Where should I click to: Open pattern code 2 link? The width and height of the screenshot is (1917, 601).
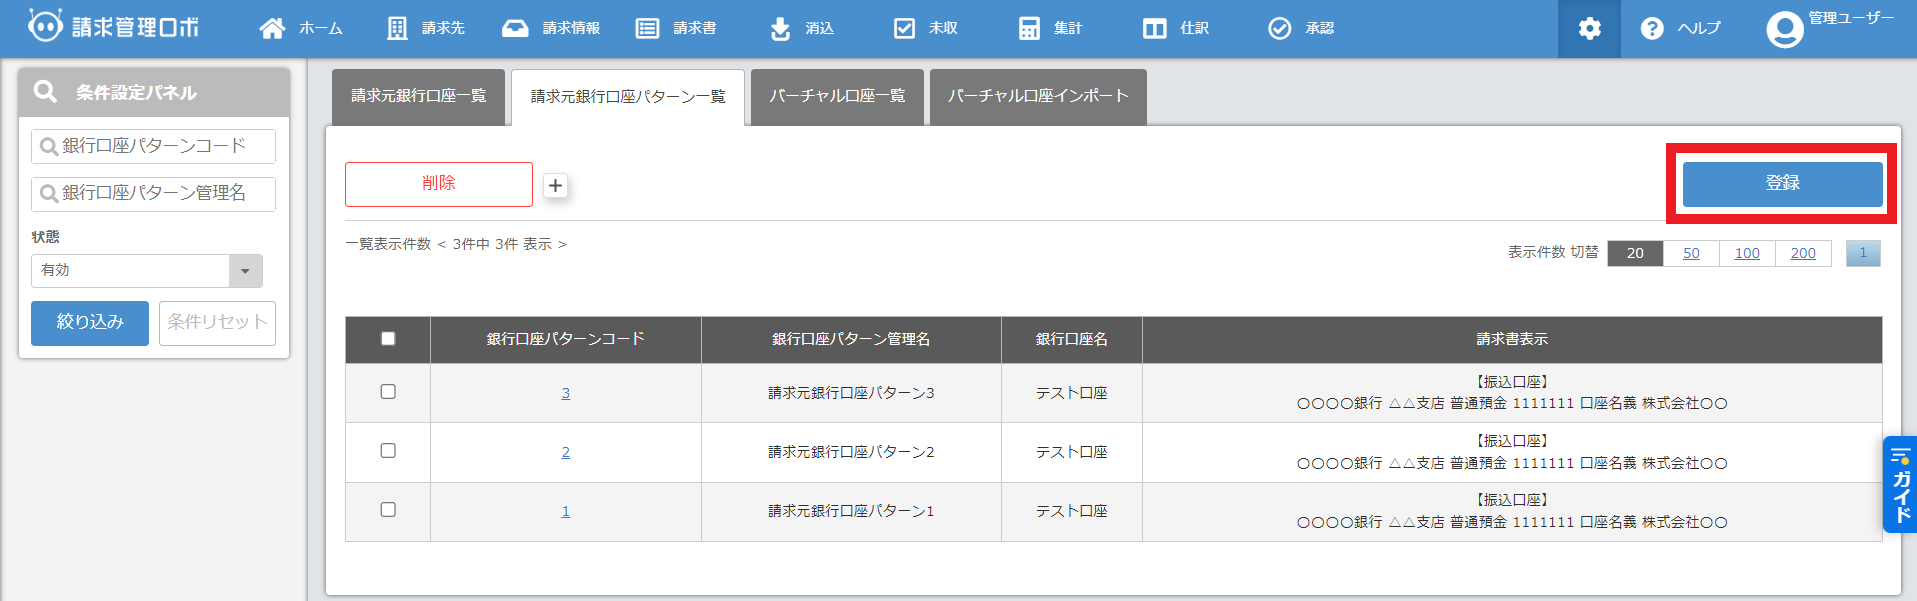566,452
